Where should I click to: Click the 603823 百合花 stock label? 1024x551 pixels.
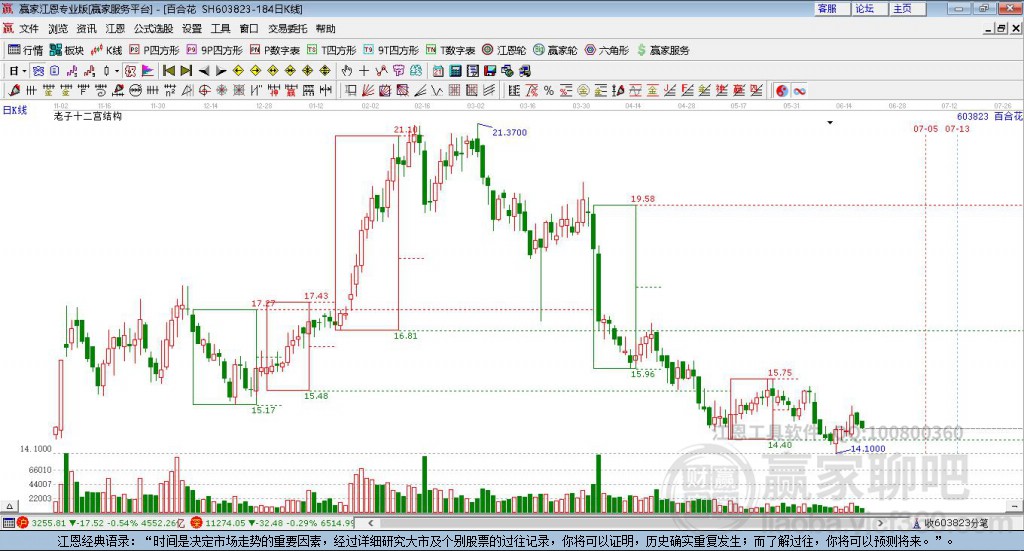click(989, 116)
